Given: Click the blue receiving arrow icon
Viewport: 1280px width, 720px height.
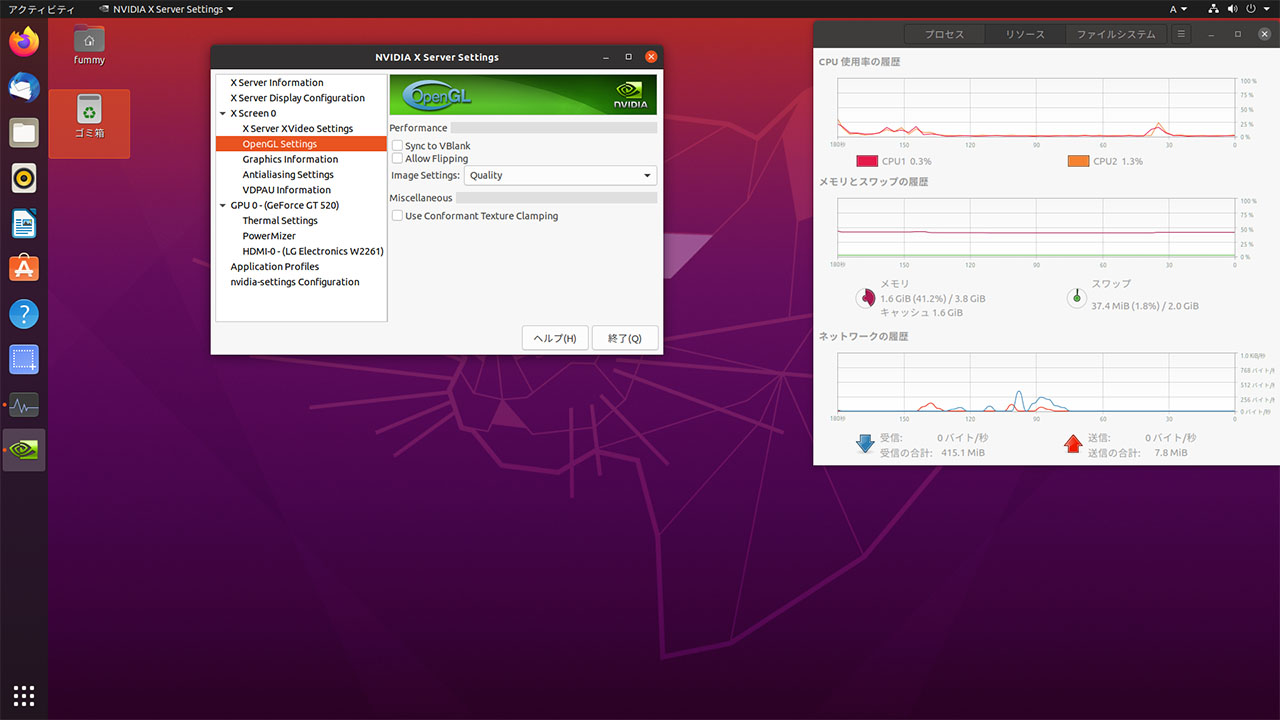Looking at the screenshot, I should tap(865, 444).
